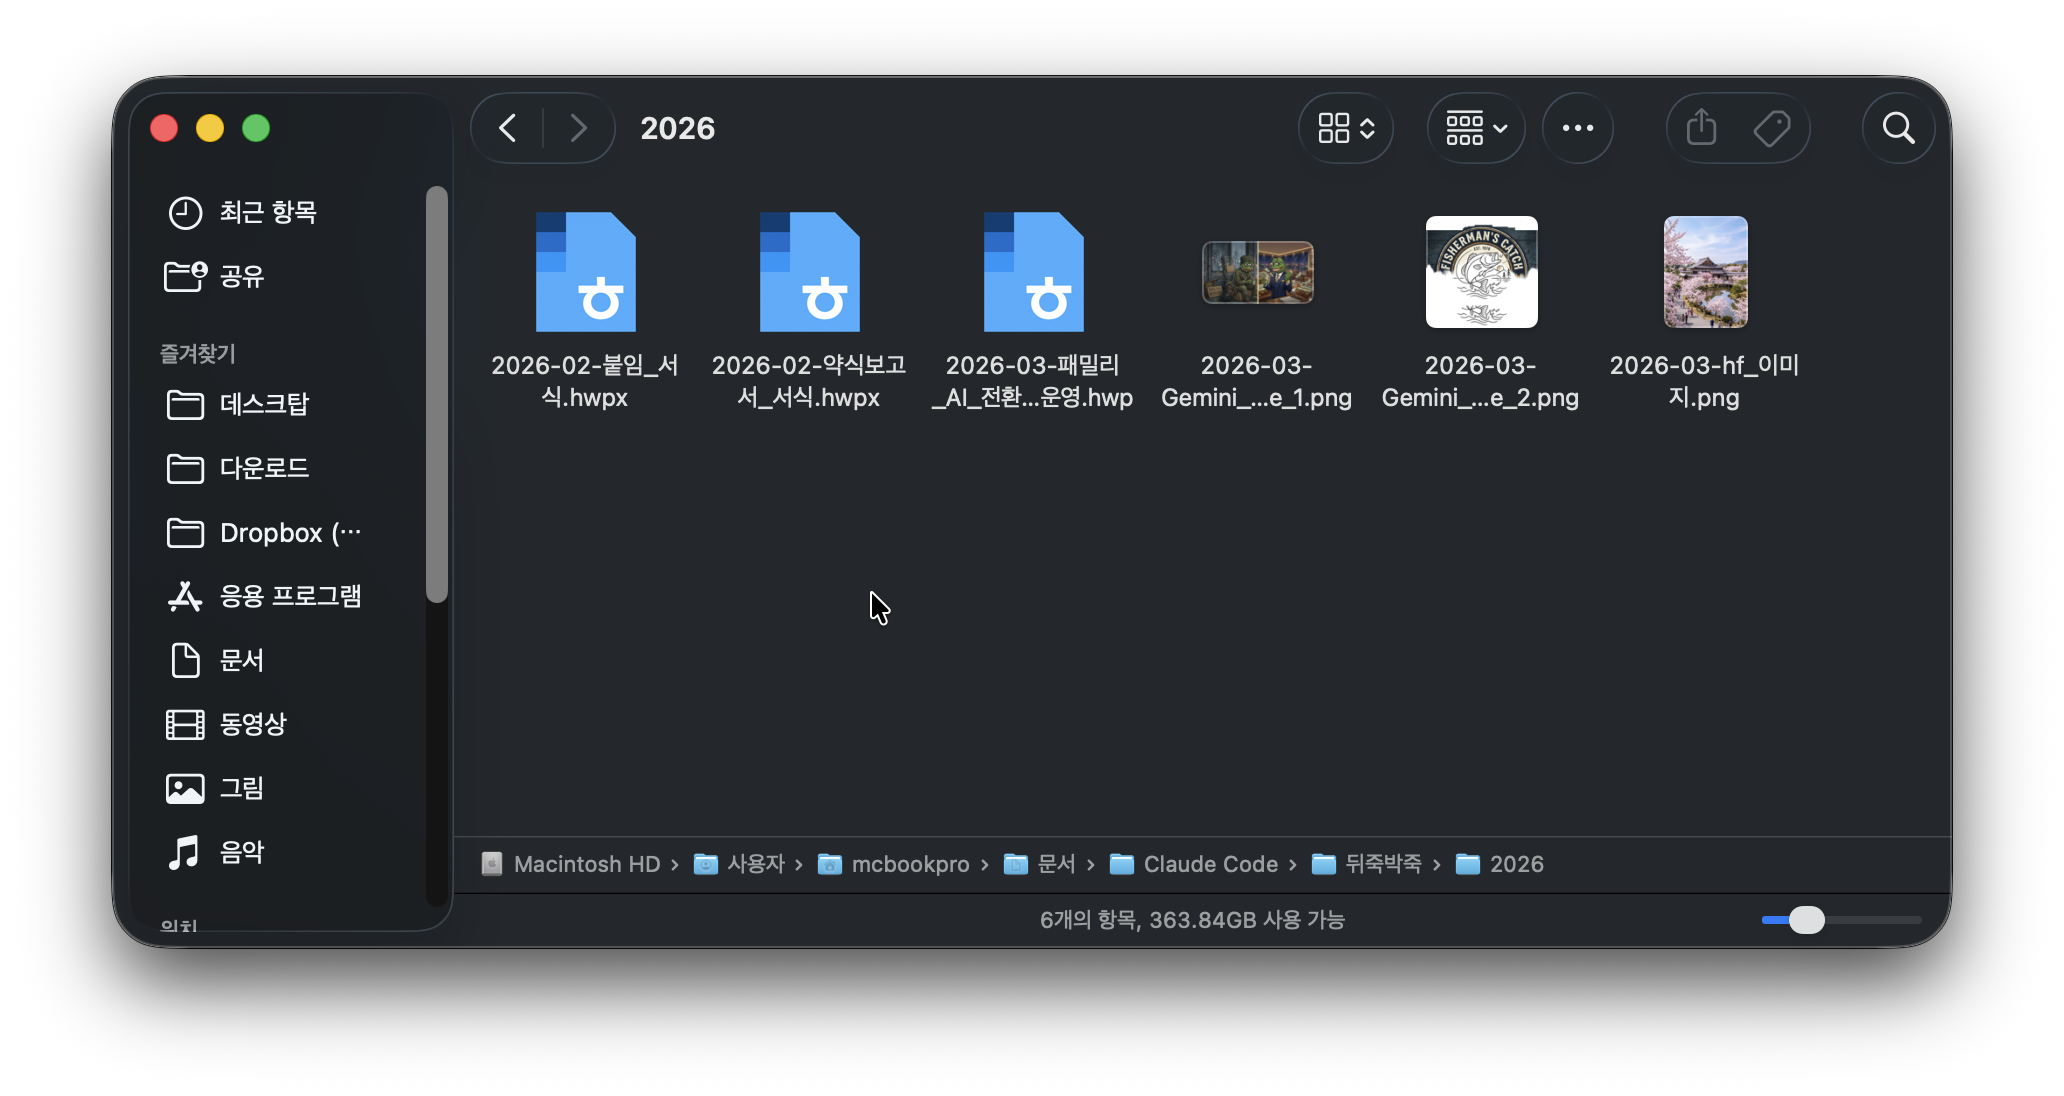Go to 다운로드 folder in sidebar
The width and height of the screenshot is (2064, 1096).
263,468
